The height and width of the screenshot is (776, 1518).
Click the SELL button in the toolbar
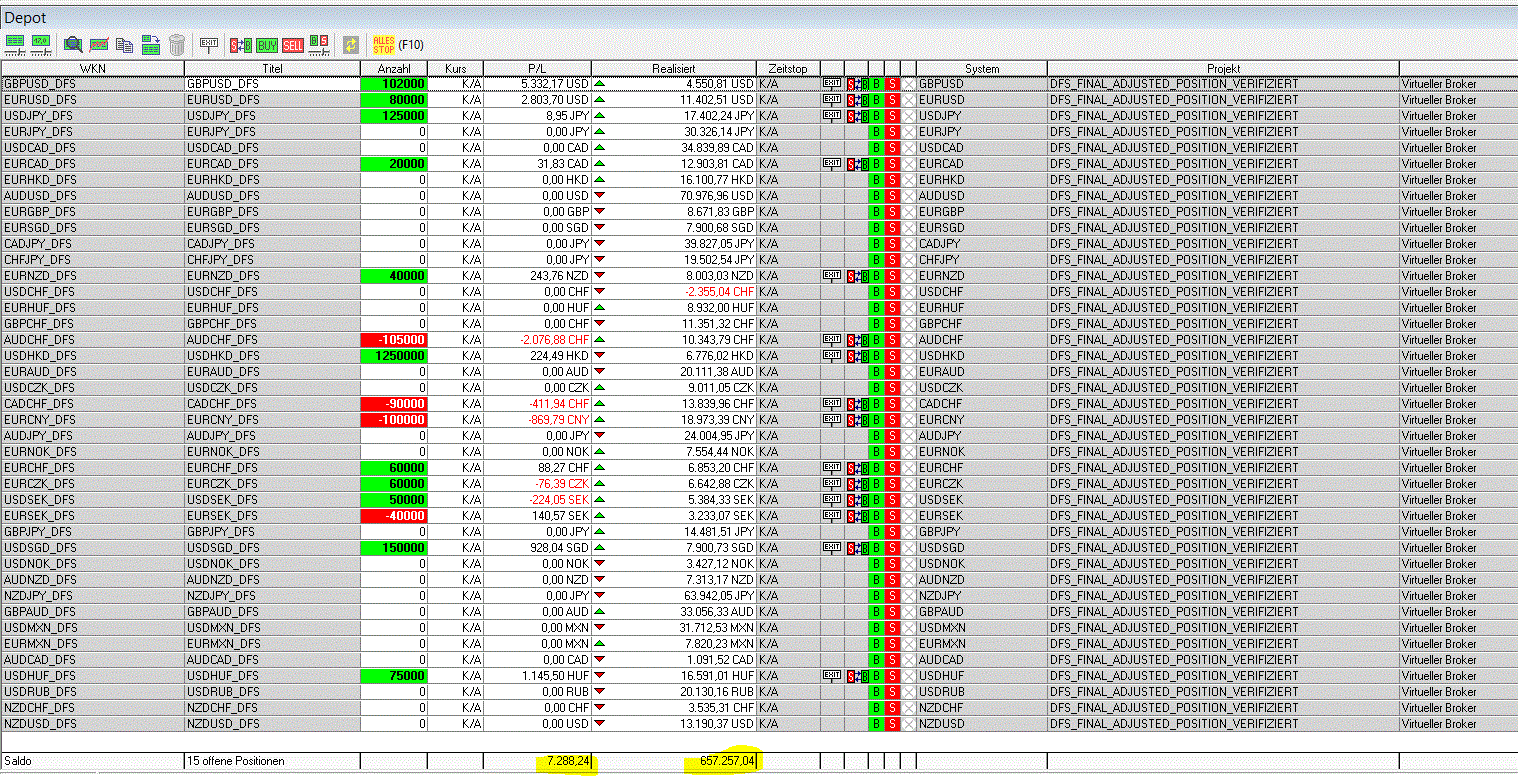pyautogui.click(x=293, y=45)
